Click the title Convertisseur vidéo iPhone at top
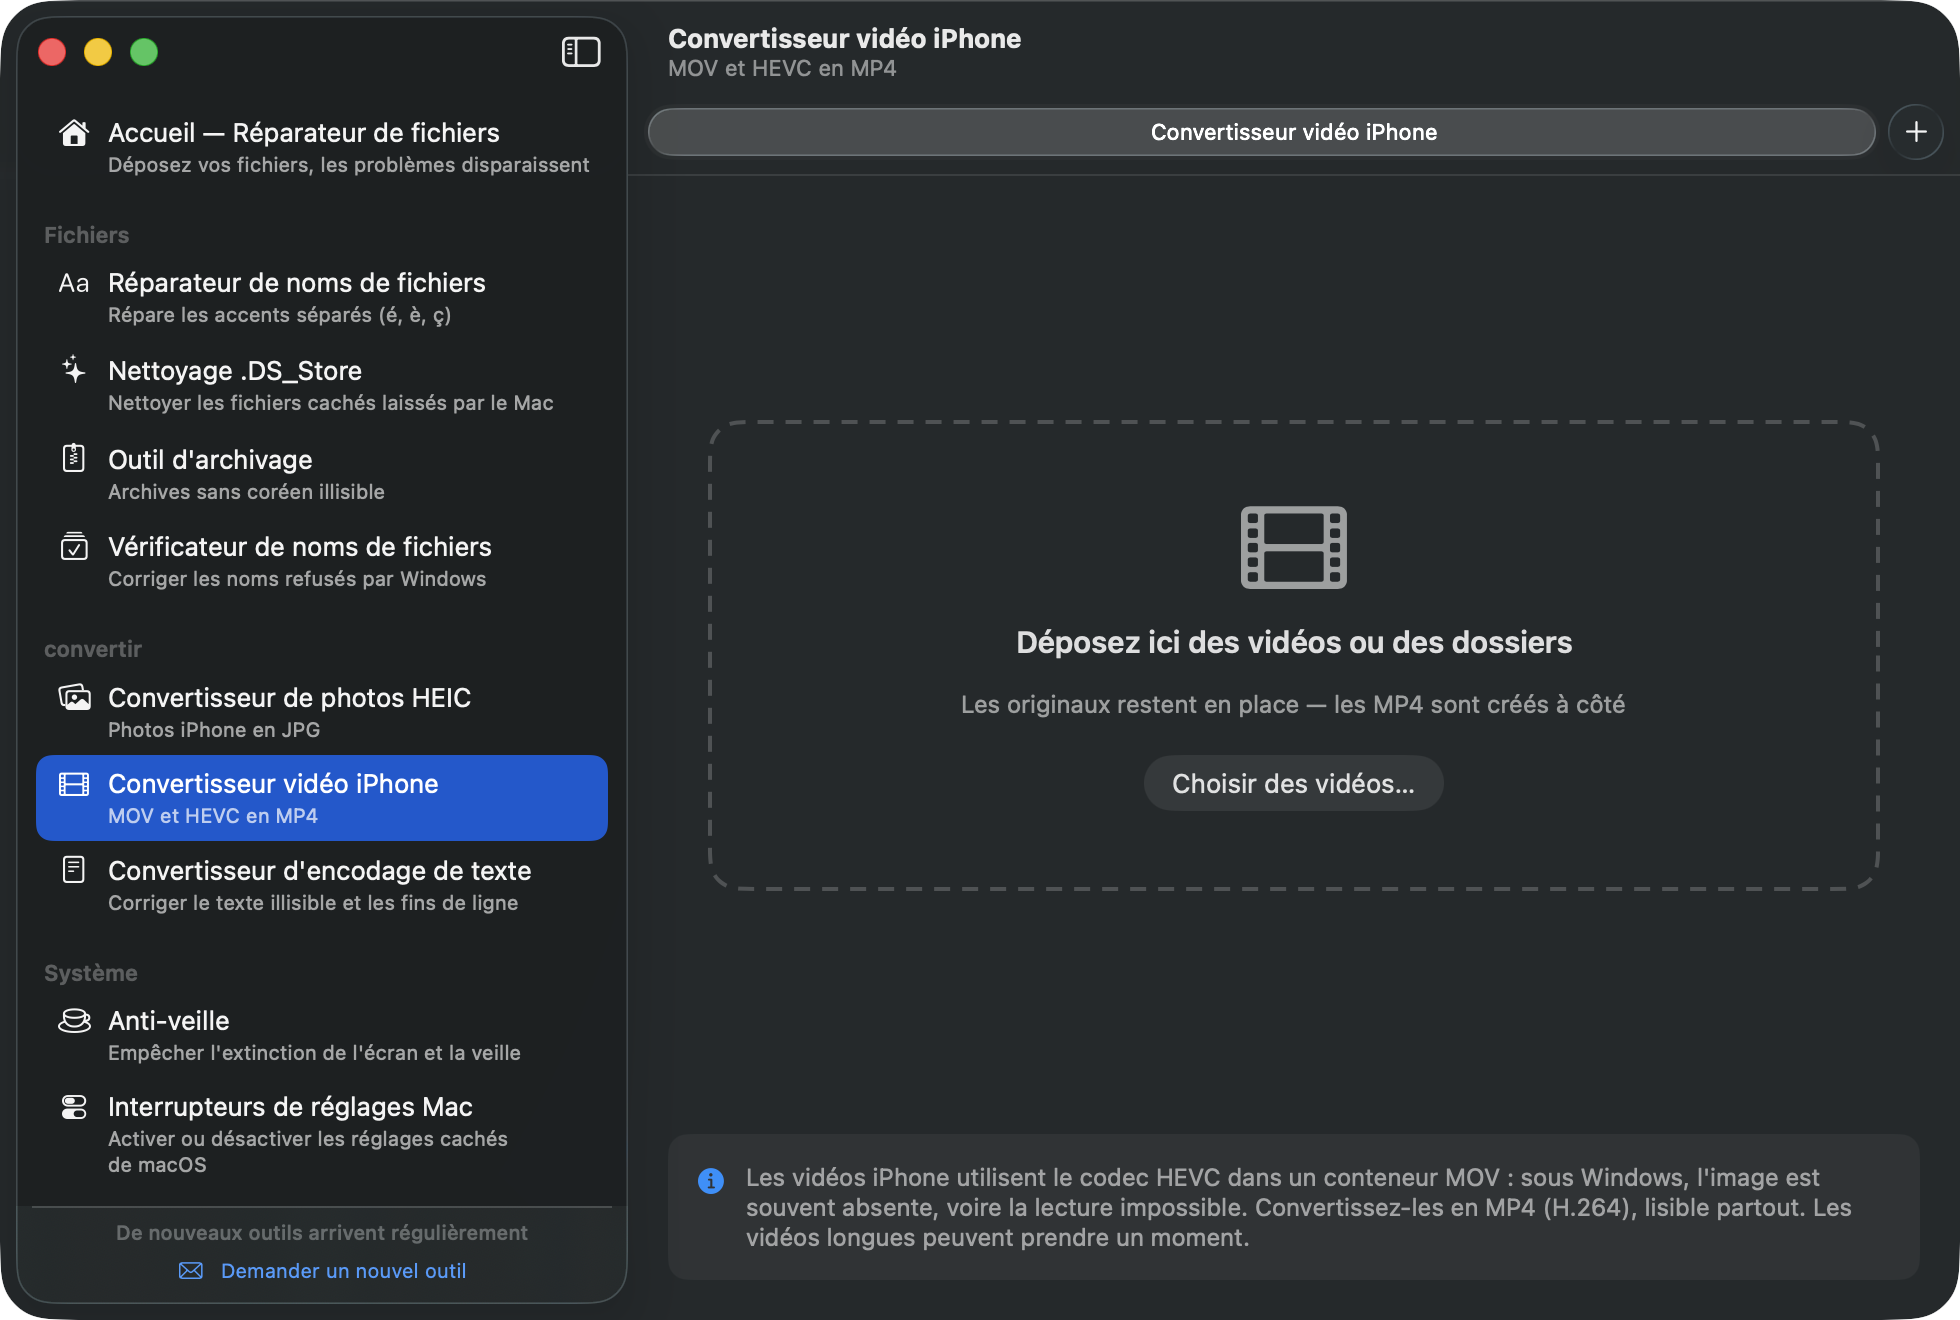Screen dimensions: 1960x1320 [x=844, y=39]
